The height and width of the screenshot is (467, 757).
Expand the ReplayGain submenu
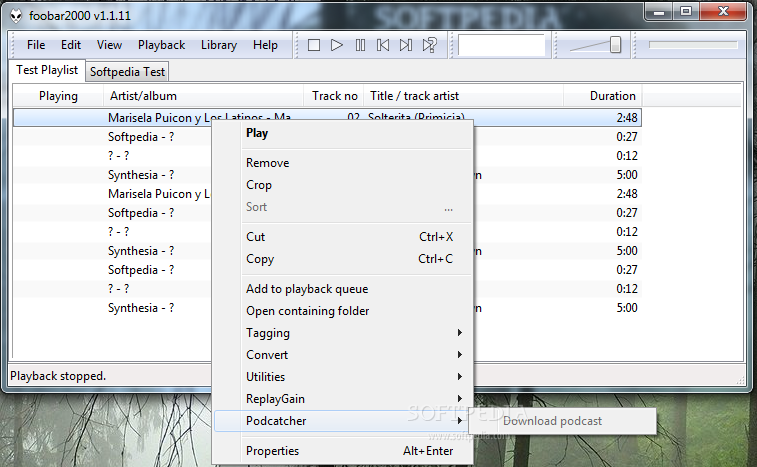tap(343, 399)
